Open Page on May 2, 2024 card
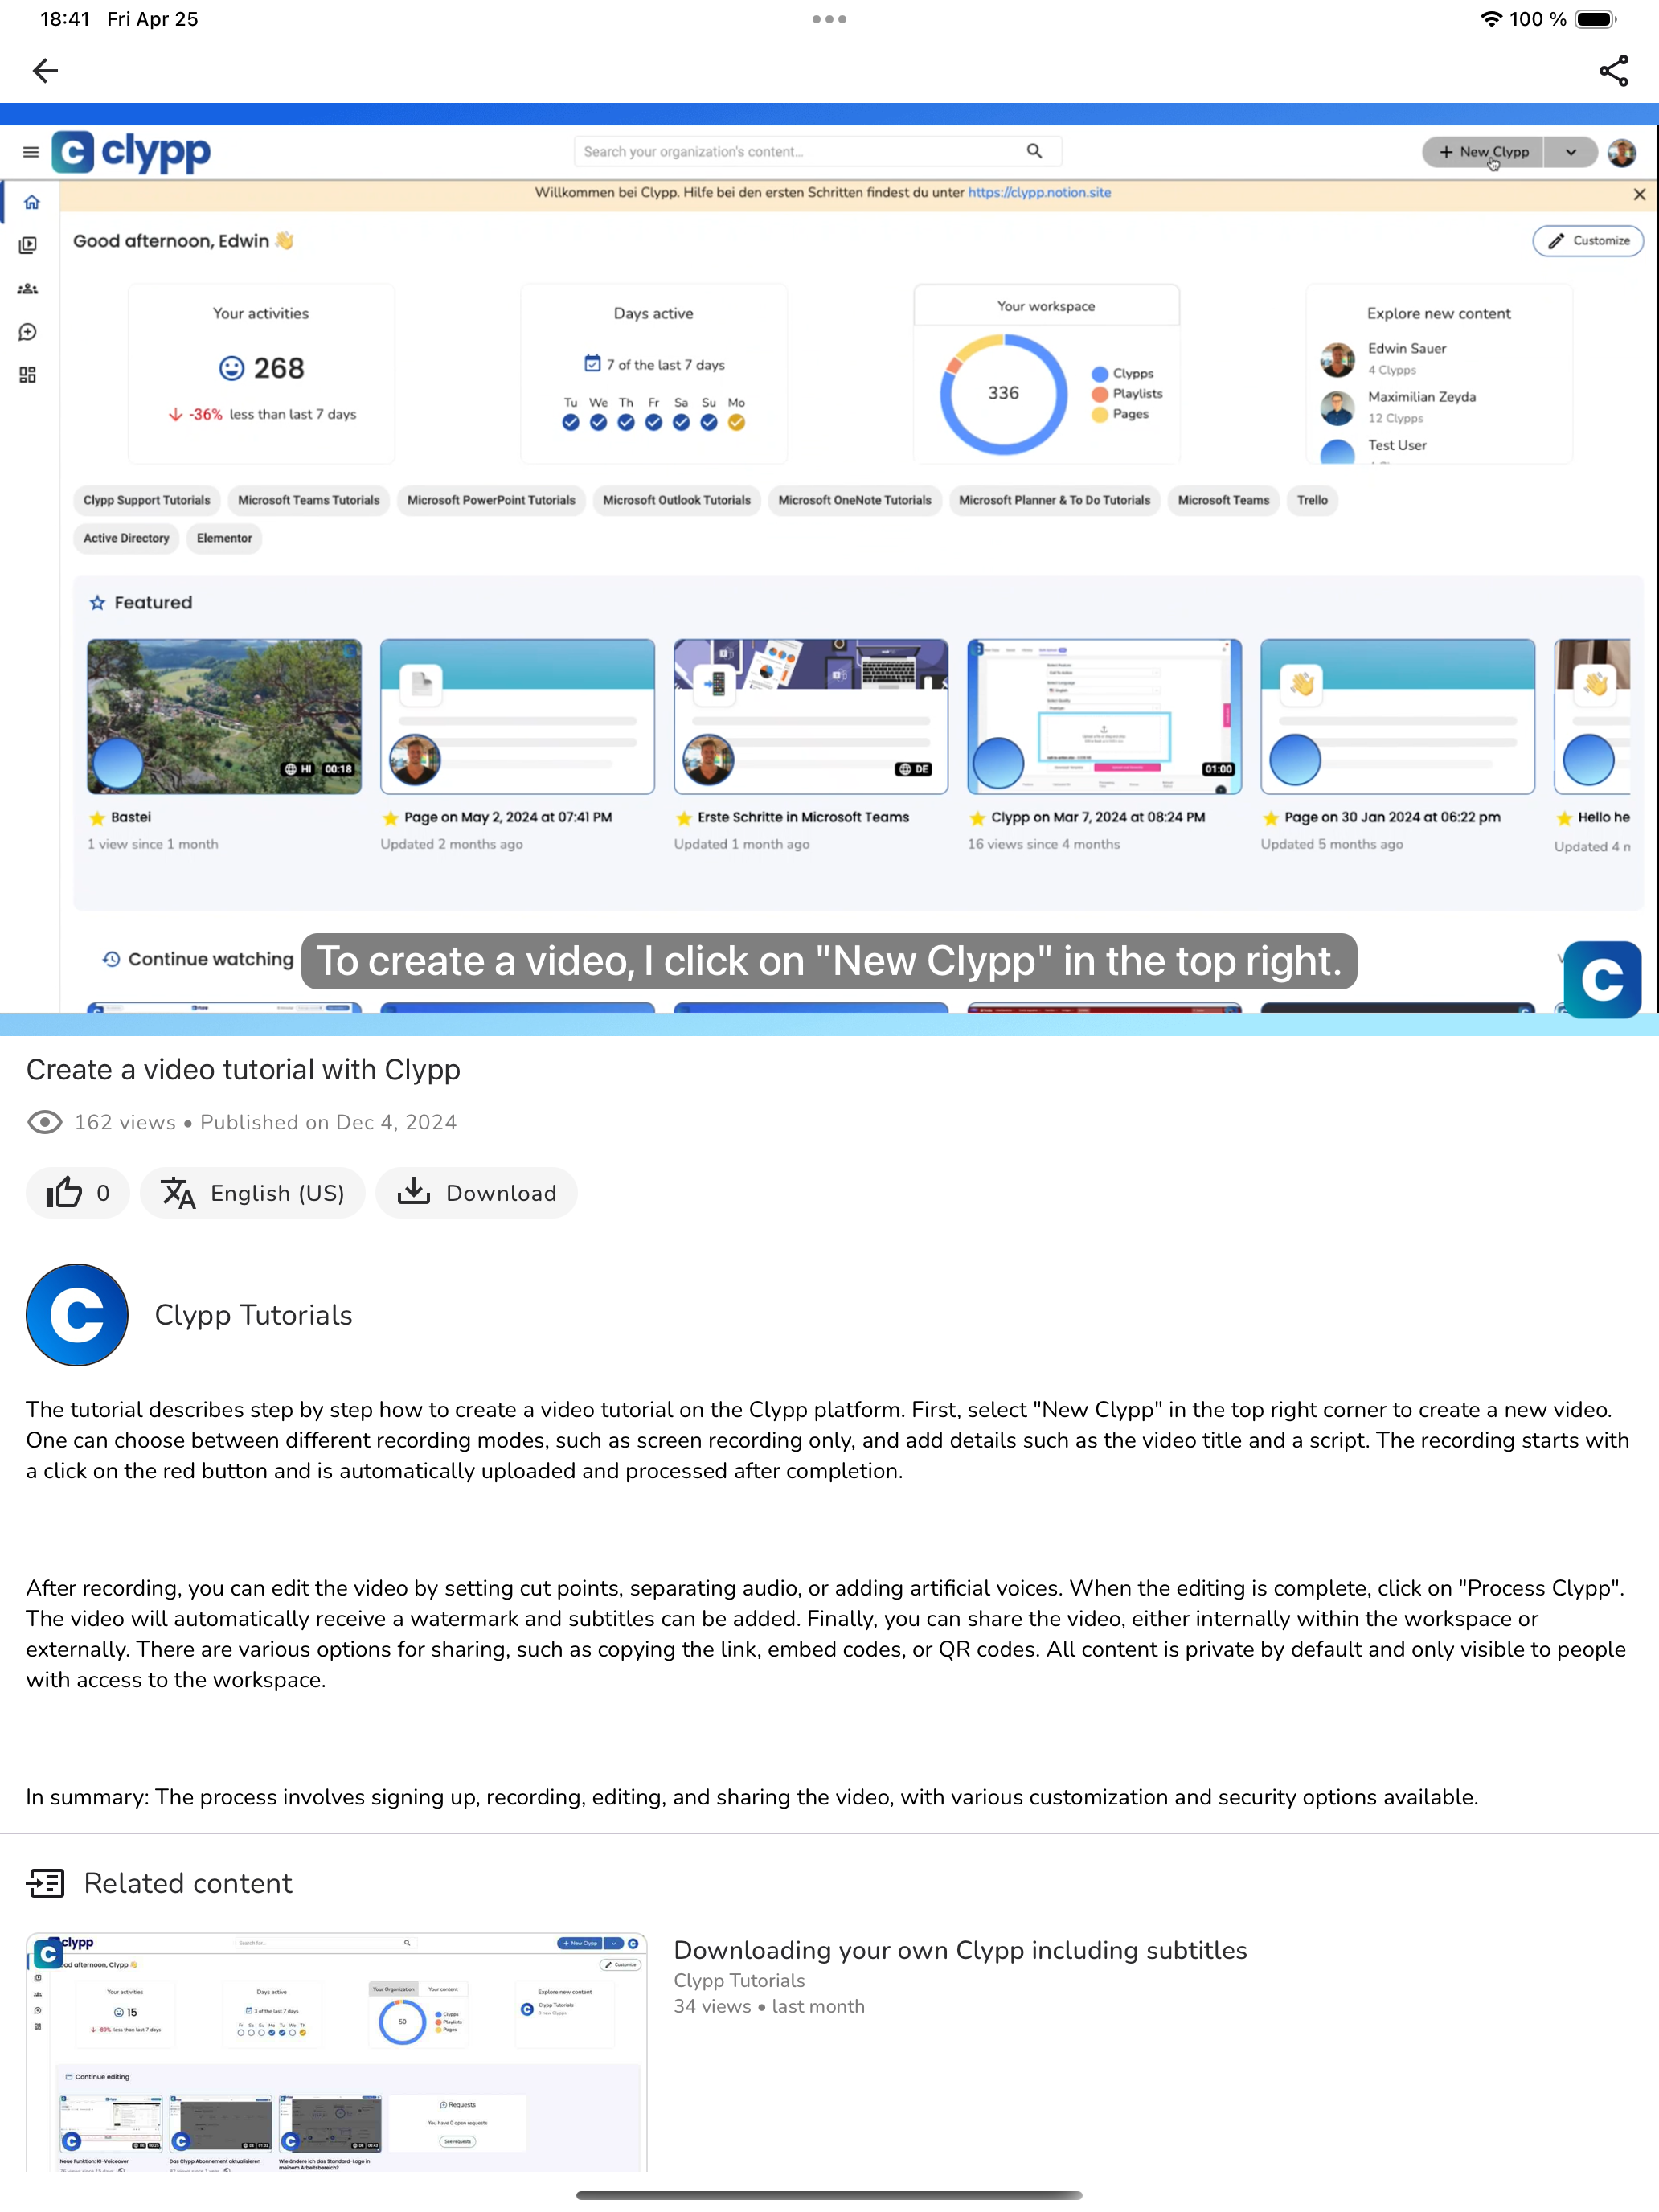1659x2212 pixels. coord(517,717)
